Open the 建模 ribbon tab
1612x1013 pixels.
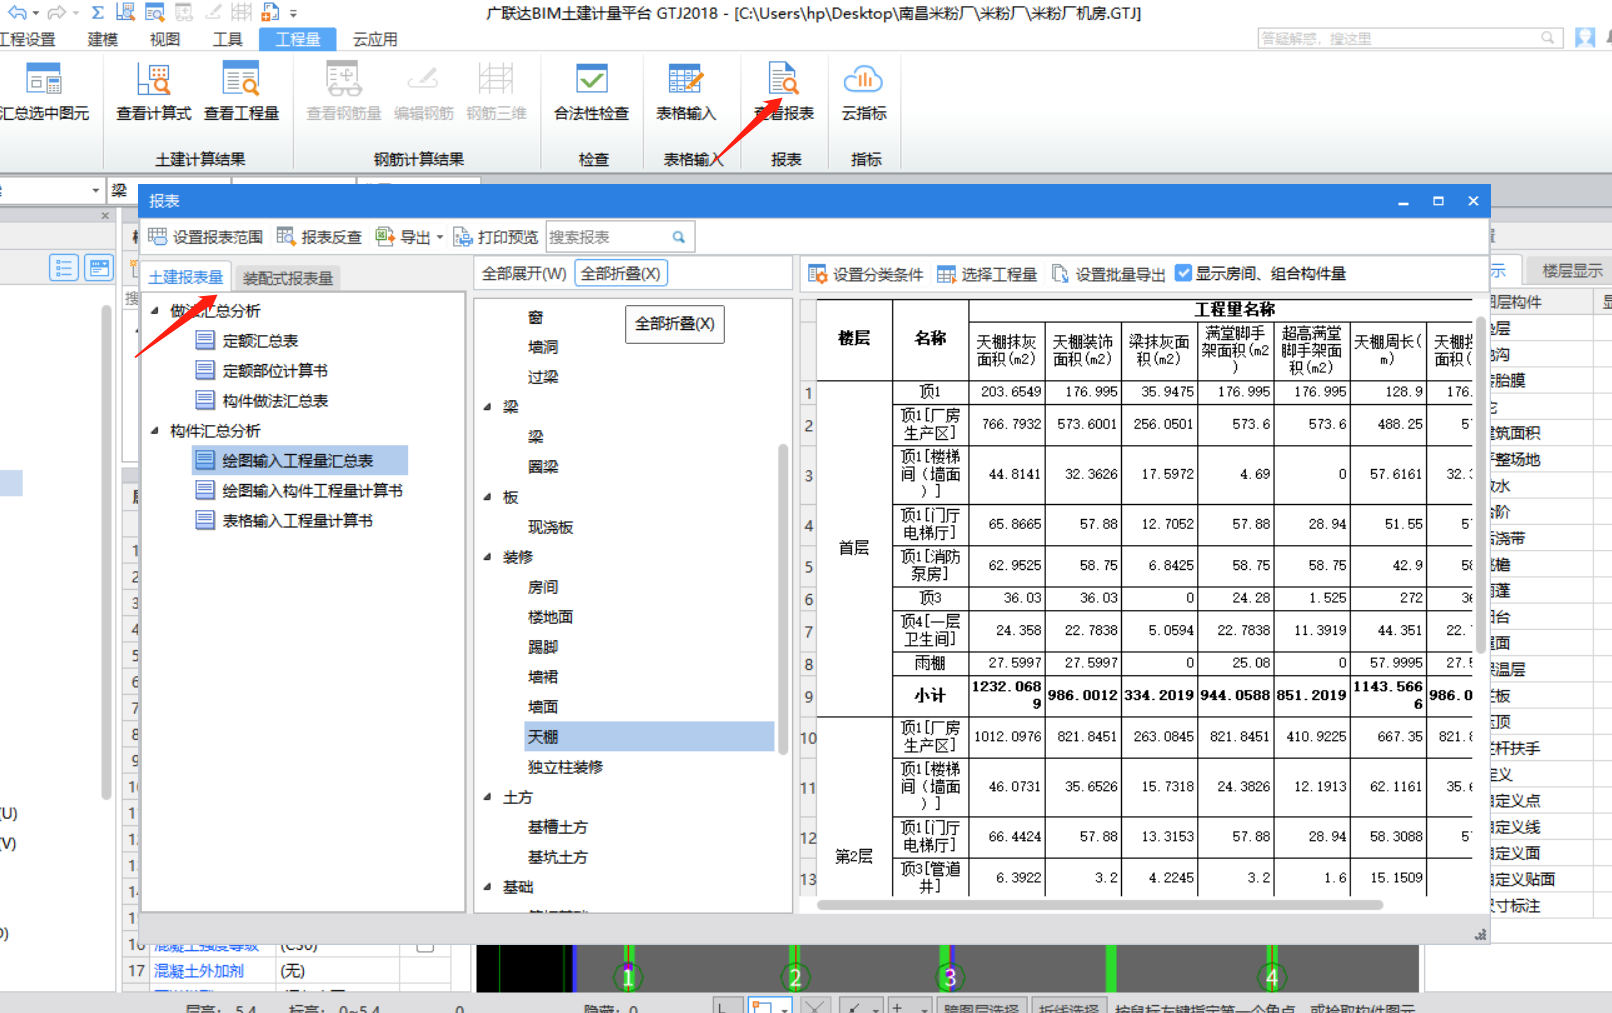pyautogui.click(x=103, y=39)
